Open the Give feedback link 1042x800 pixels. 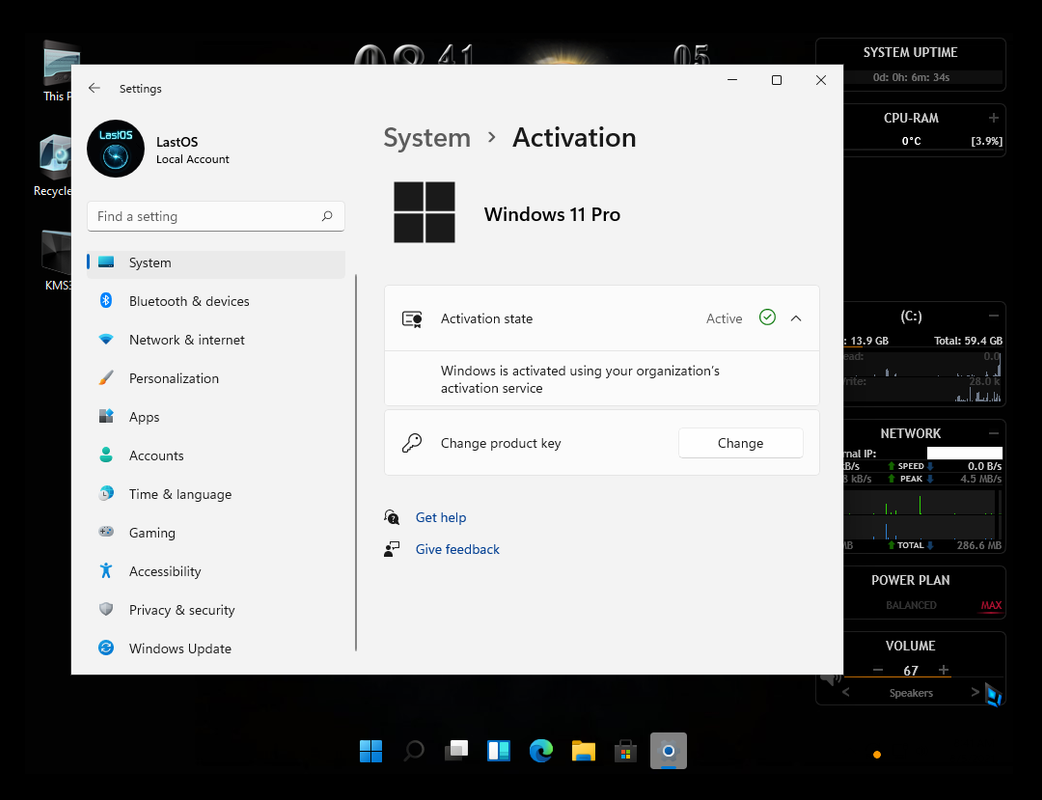coord(457,549)
